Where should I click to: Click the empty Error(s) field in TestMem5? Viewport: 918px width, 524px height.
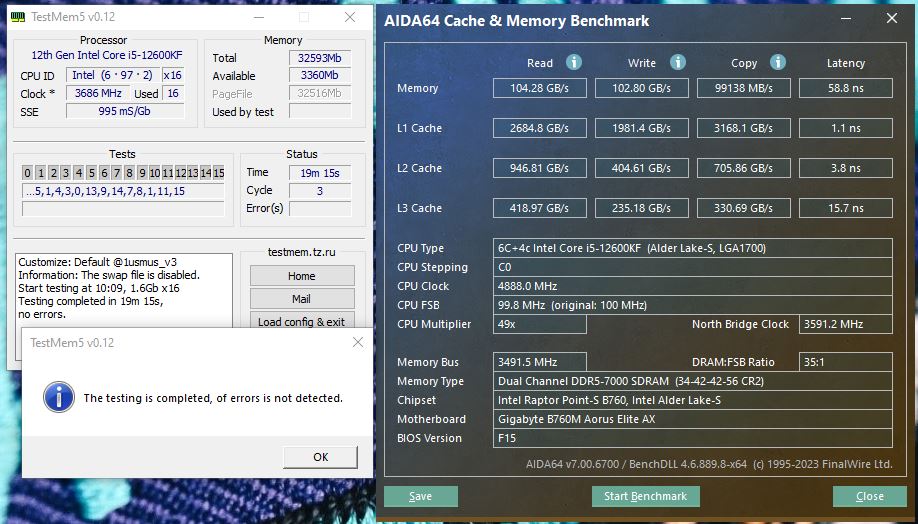[x=320, y=208]
